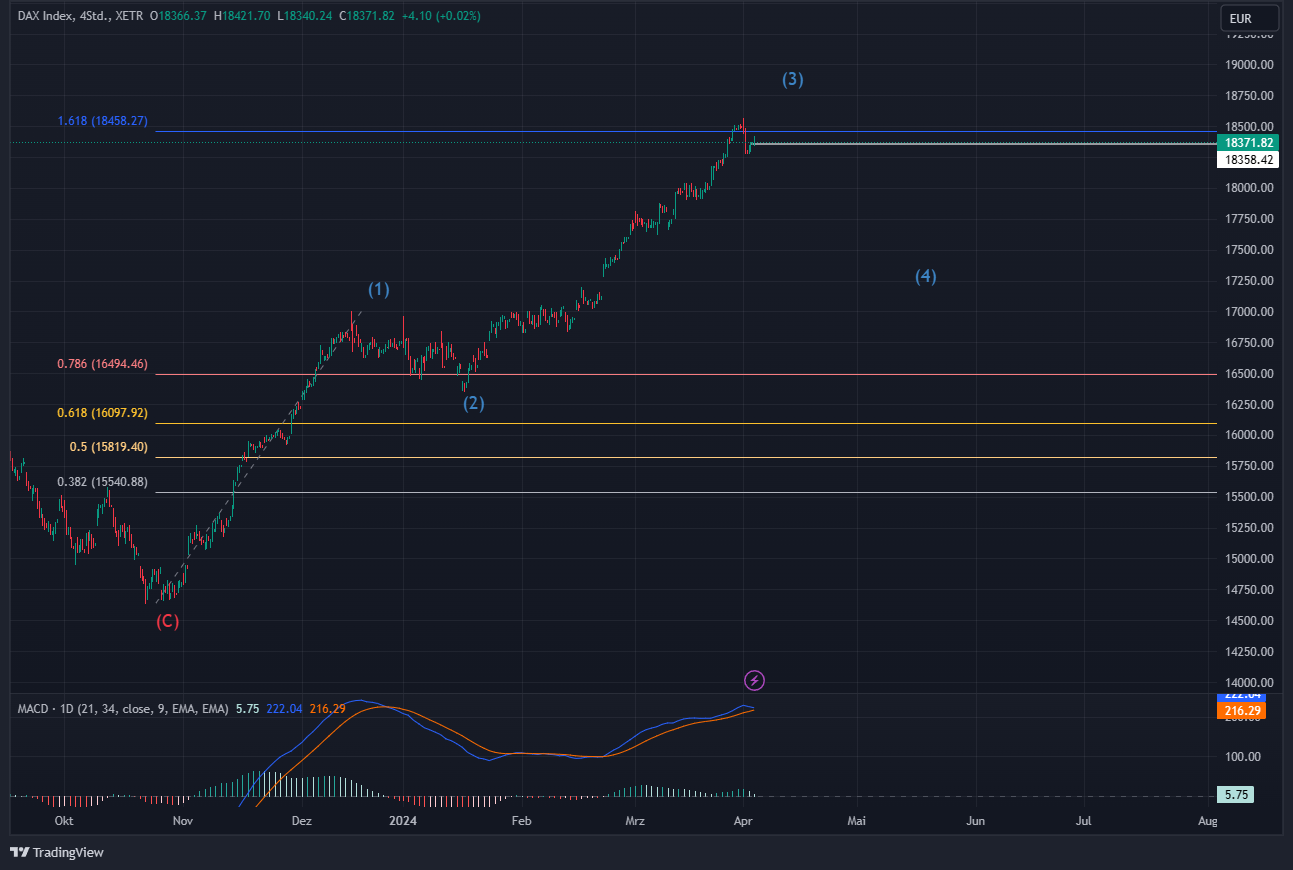Select the wave (3) annotation on the chart
This screenshot has width=1293, height=870.
pos(793,79)
